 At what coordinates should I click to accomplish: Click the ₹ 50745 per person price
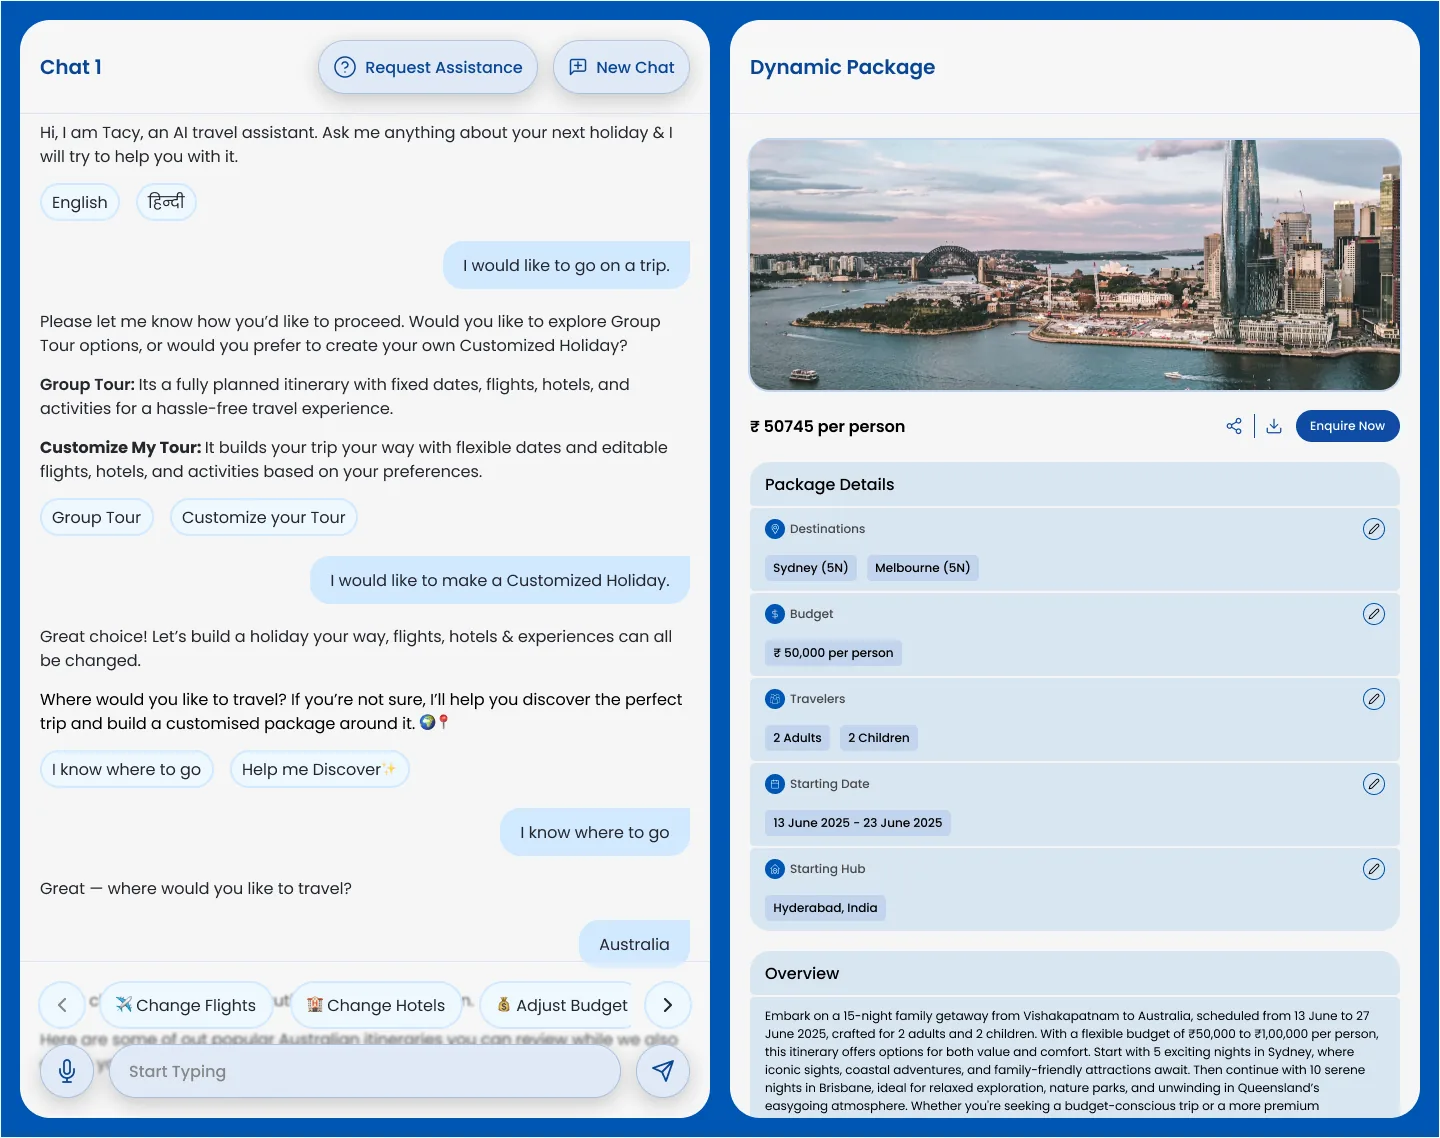(828, 426)
